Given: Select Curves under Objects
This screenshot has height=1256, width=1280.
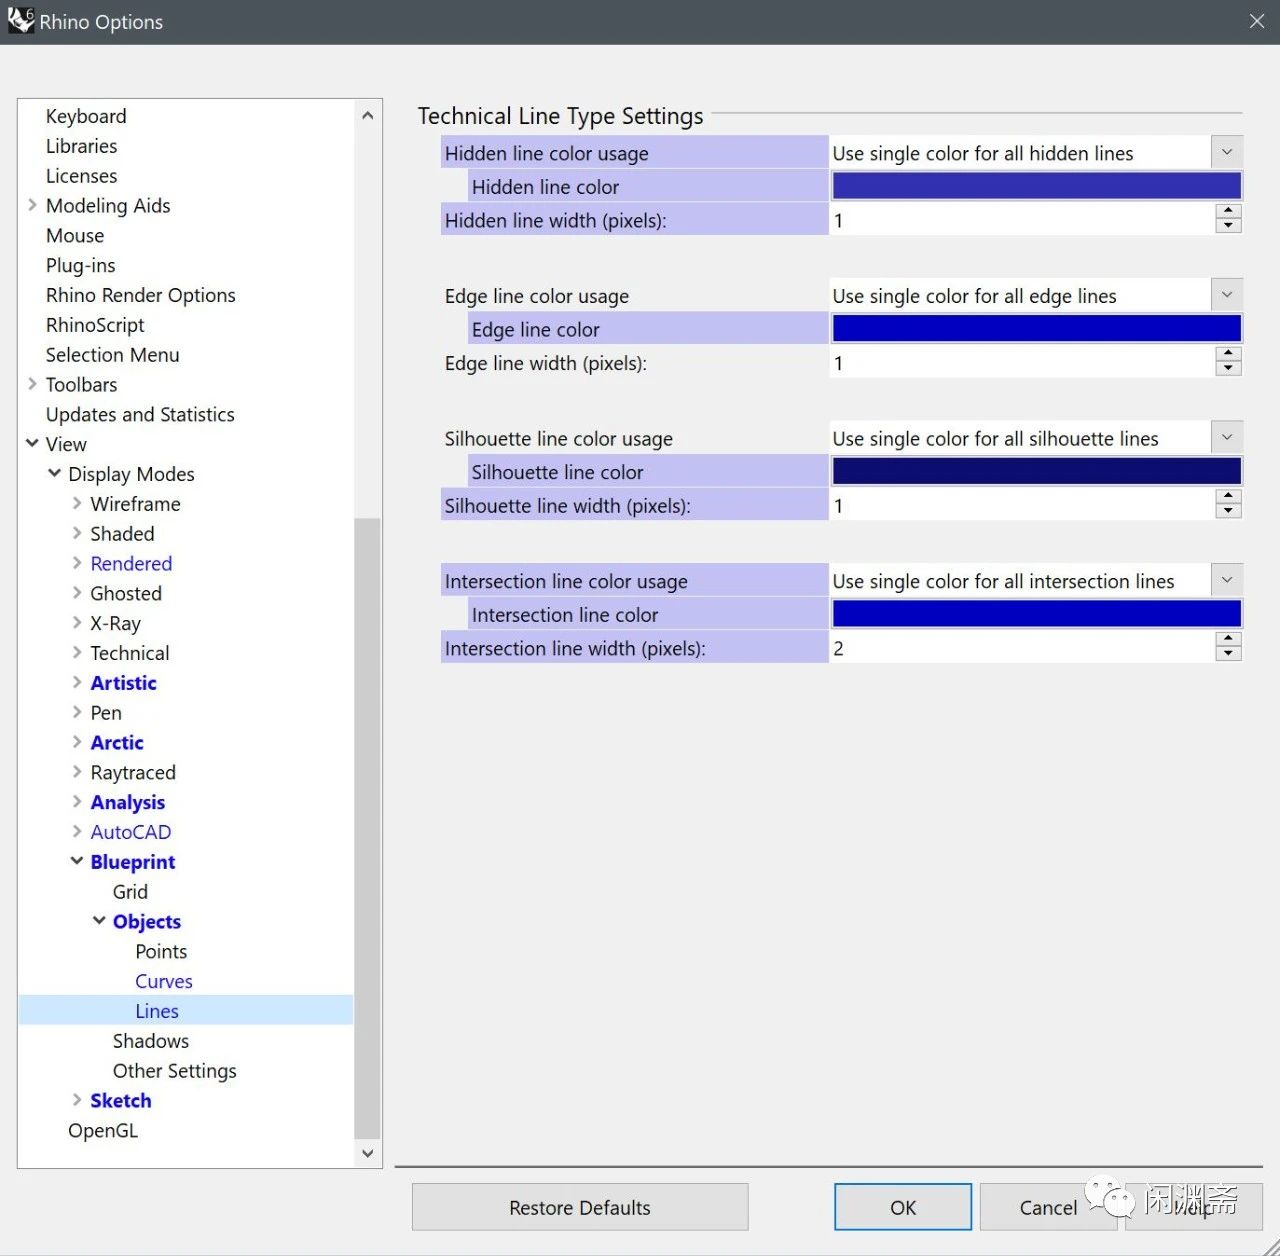Looking at the screenshot, I should pos(164,981).
